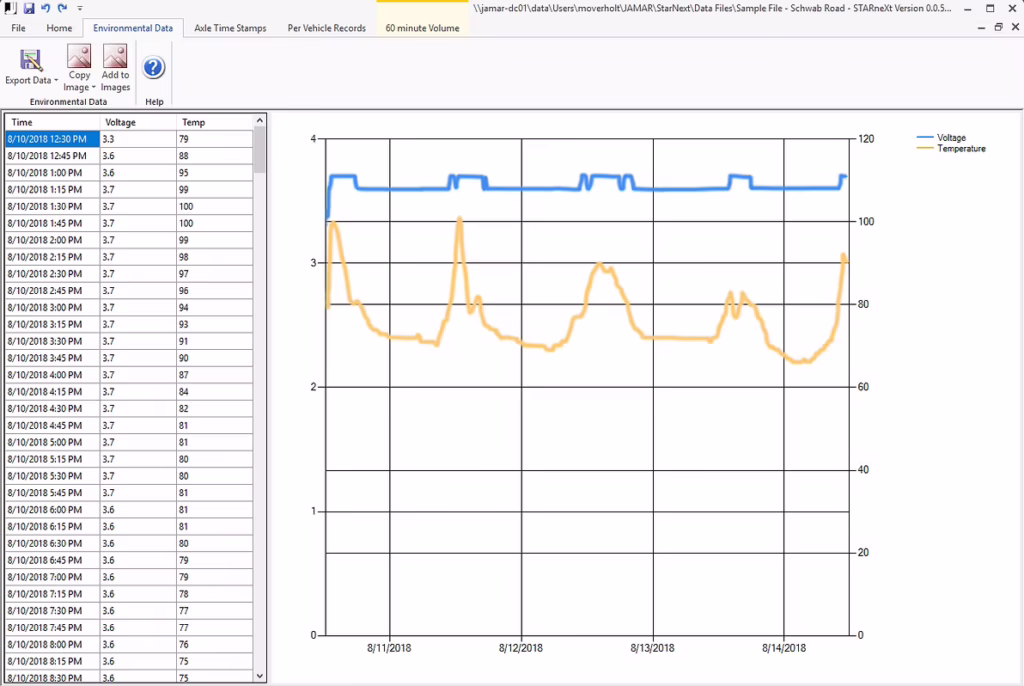Image resolution: width=1024 pixels, height=686 pixels.
Task: Click the Export Data icon
Action: coord(30,59)
